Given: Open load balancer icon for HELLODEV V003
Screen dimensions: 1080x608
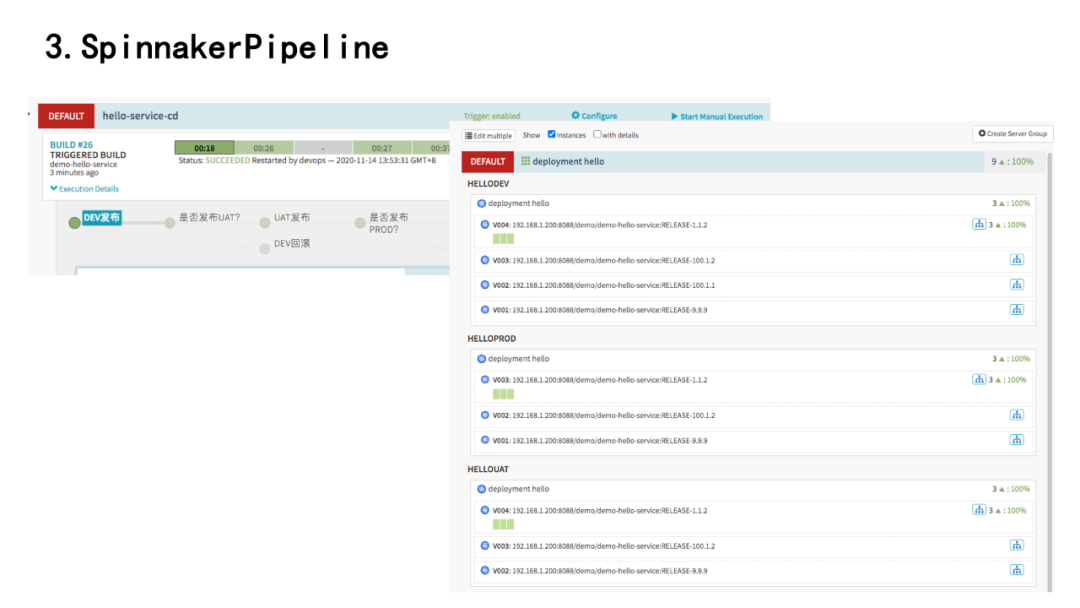Looking at the screenshot, I should pos(1017,260).
